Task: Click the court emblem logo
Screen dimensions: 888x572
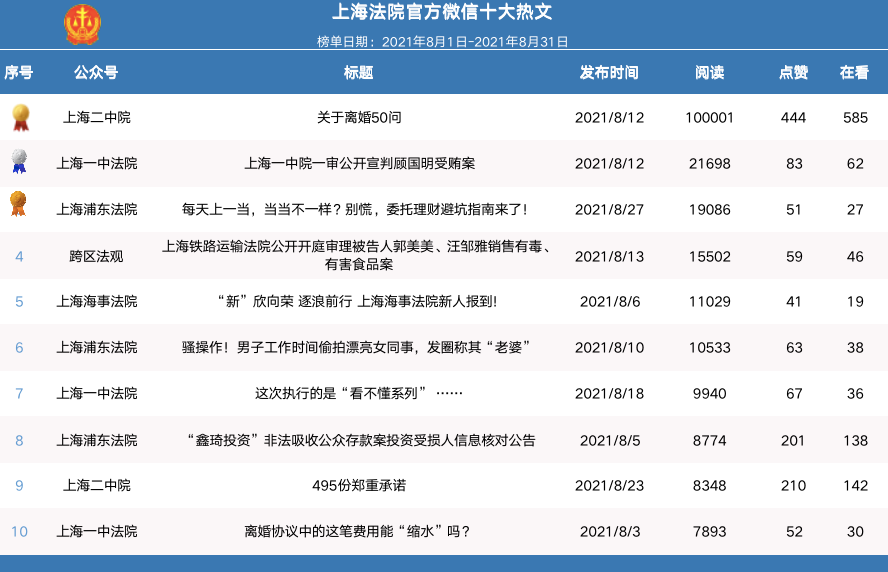Action: 82,24
